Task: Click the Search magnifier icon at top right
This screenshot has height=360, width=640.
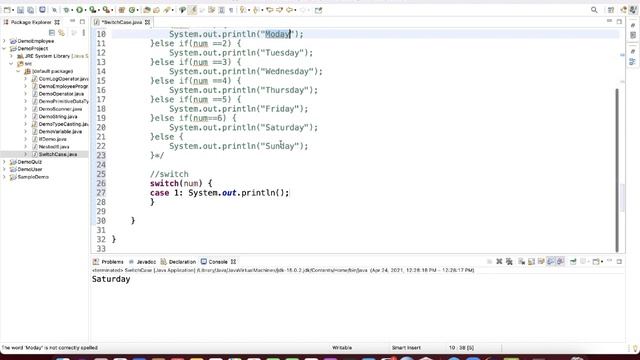Action: coord(594,10)
